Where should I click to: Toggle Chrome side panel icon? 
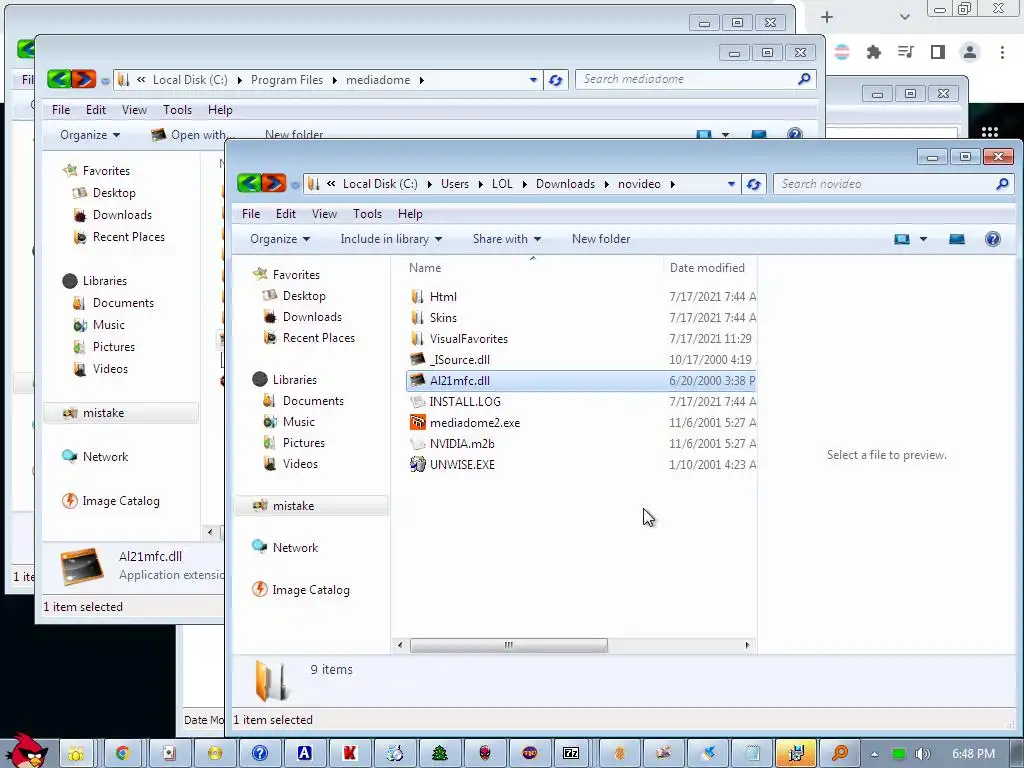(x=938, y=52)
